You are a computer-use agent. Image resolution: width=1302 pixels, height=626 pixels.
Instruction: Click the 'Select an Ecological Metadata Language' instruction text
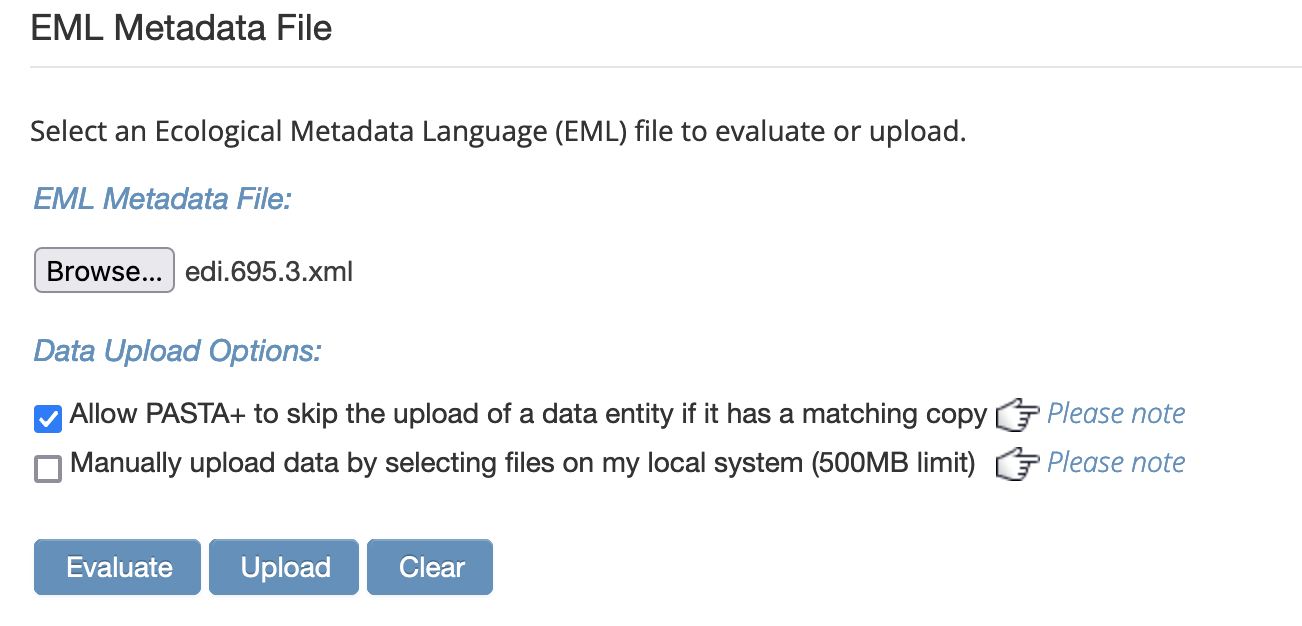tap(498, 131)
